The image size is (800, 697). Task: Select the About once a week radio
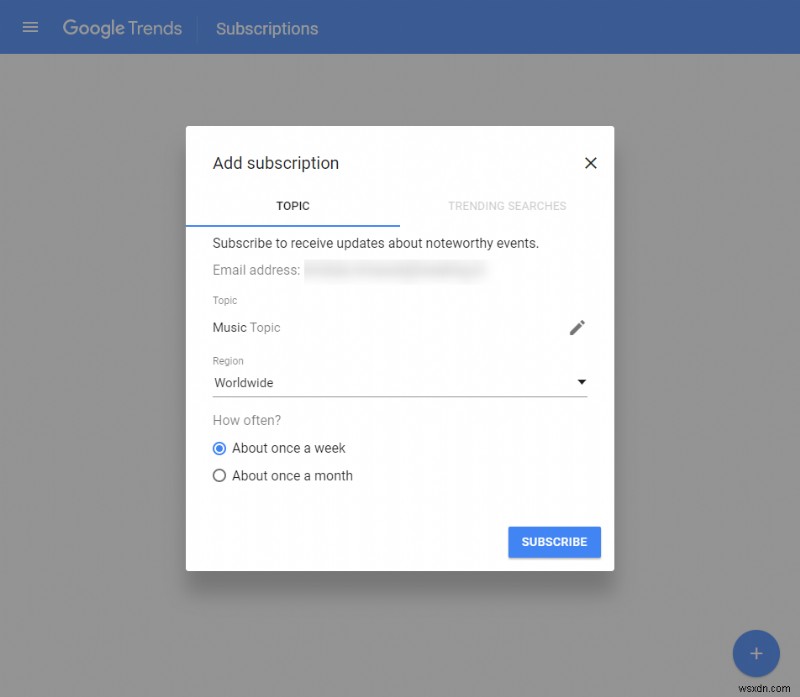(x=220, y=448)
